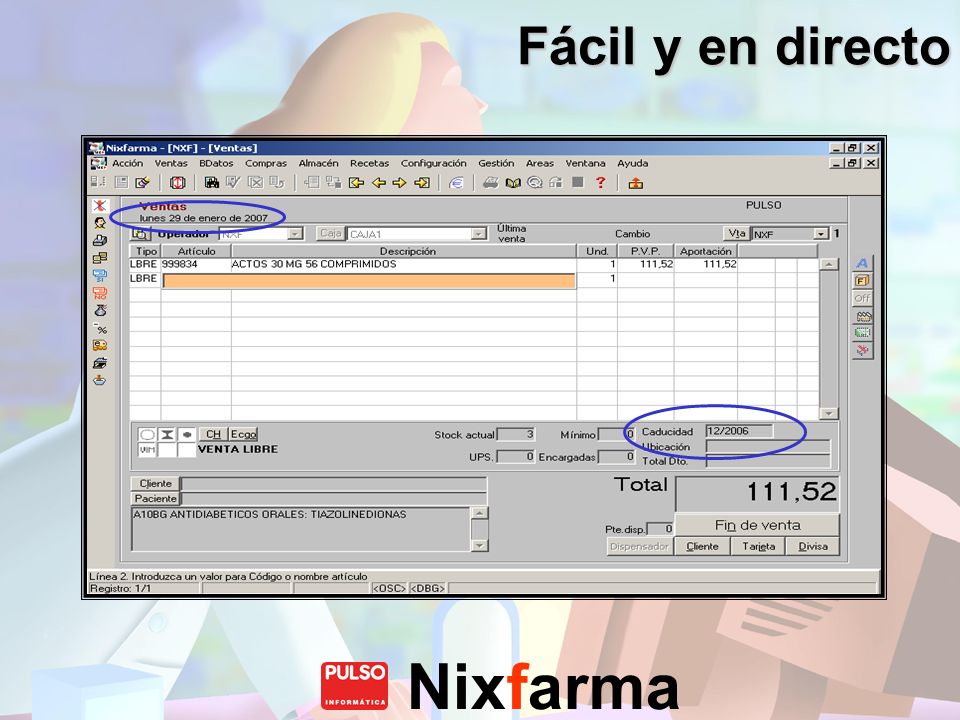Open the Gestión menu
960x720 pixels.
496,163
